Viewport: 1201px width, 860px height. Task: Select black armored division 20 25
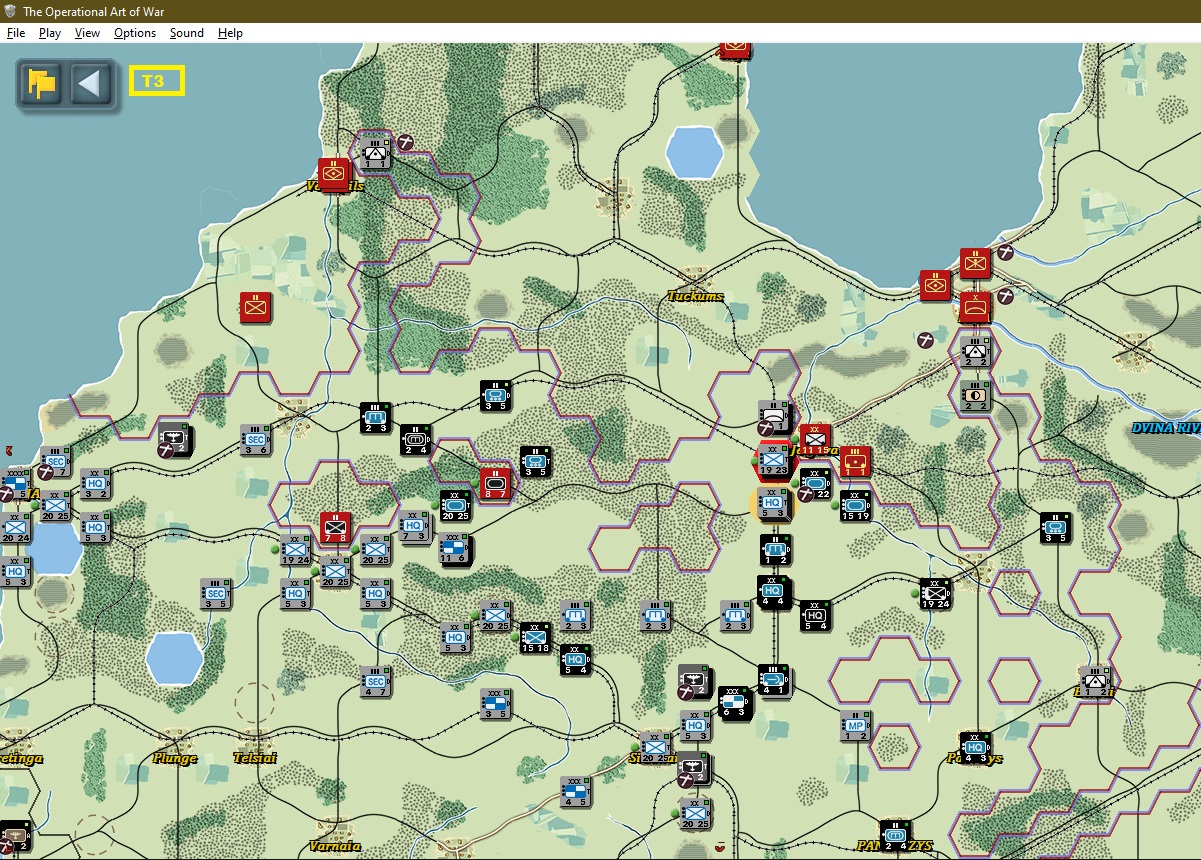455,505
